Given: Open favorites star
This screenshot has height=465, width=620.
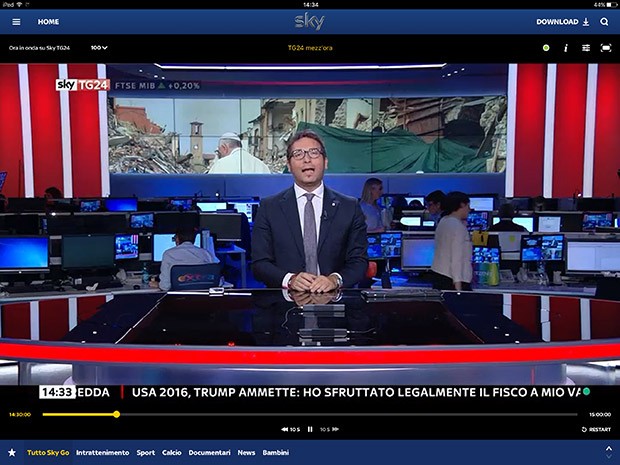Looking at the screenshot, I should (12, 452).
